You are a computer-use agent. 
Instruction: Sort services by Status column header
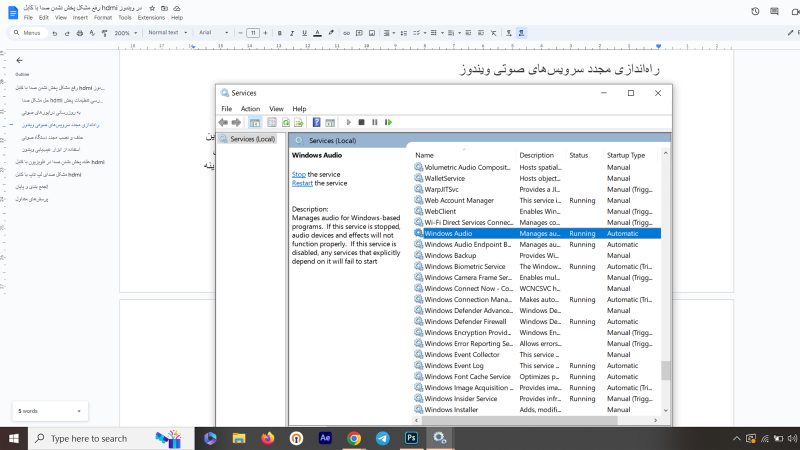(579, 155)
